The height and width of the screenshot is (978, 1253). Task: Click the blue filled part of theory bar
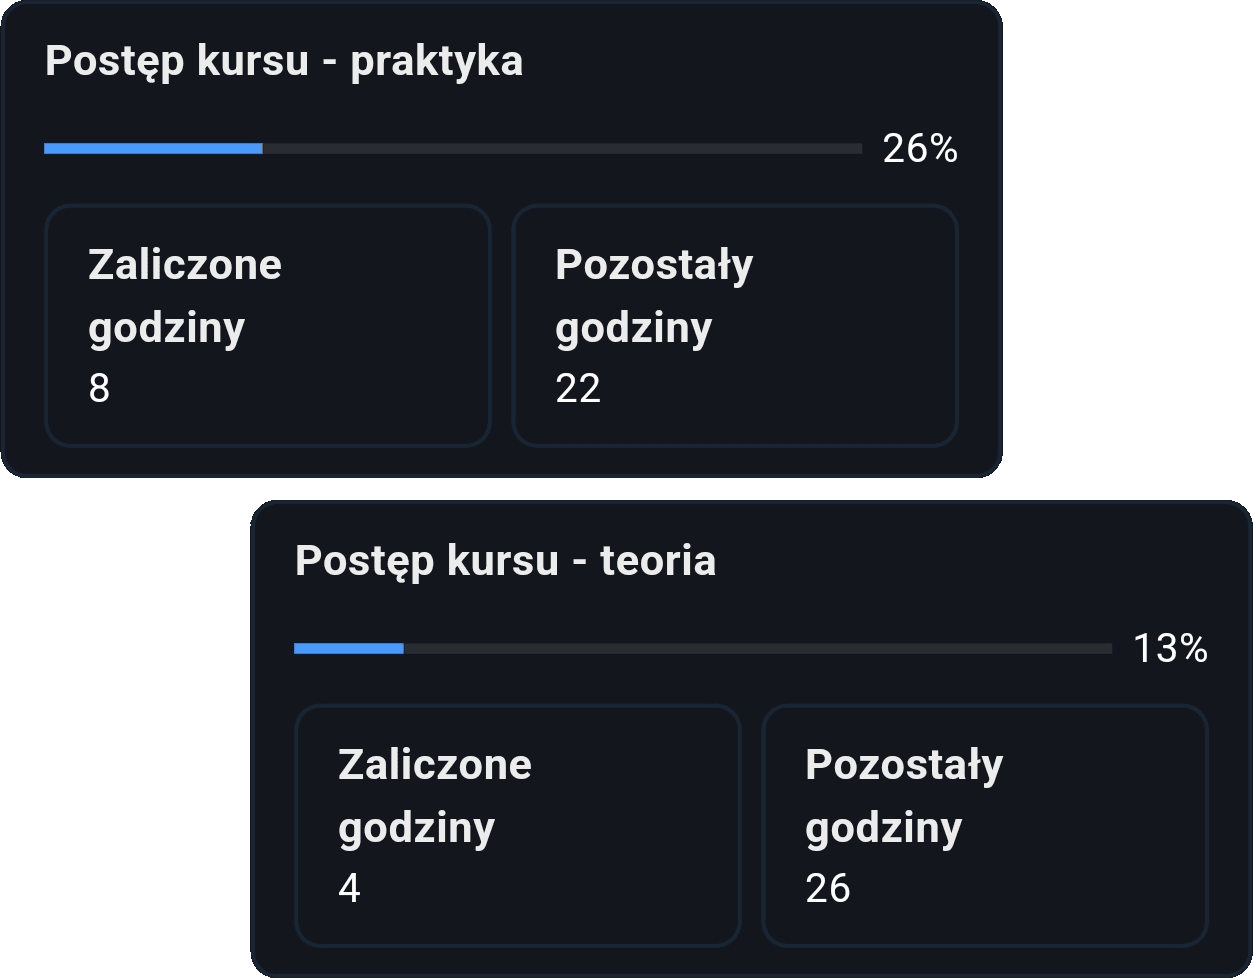tap(349, 649)
